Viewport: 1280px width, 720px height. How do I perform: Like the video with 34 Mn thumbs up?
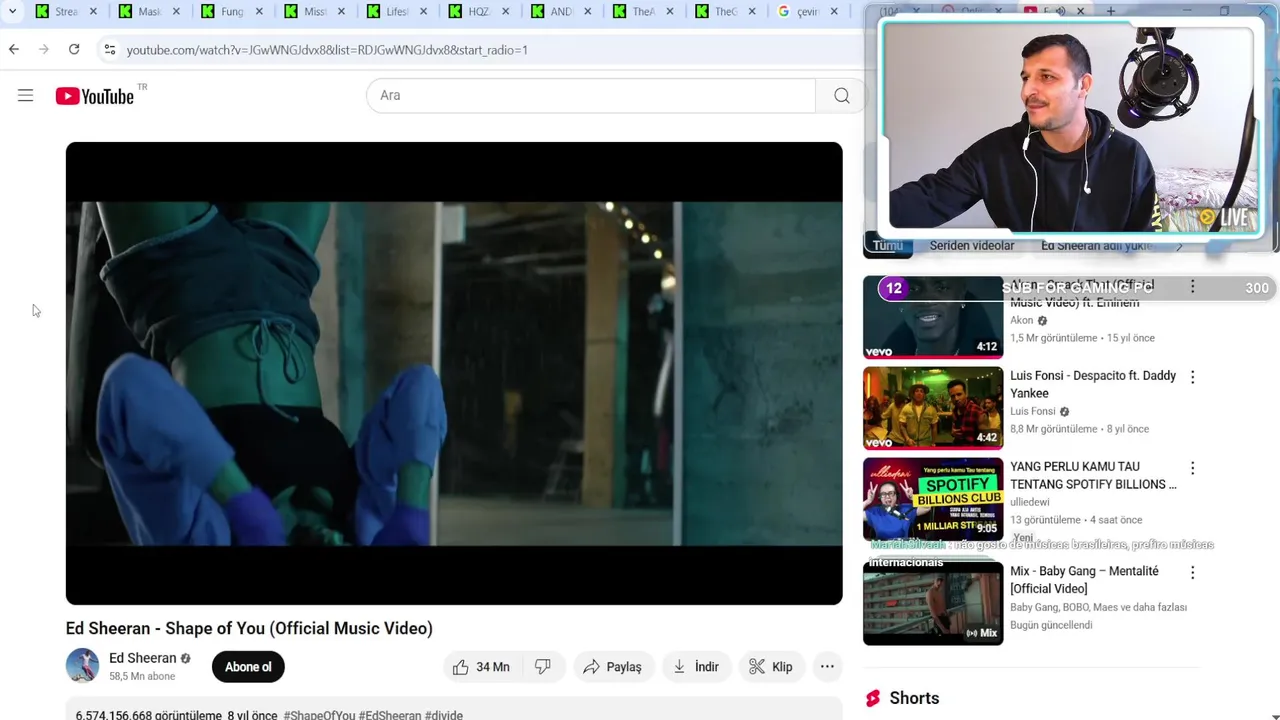[481, 667]
